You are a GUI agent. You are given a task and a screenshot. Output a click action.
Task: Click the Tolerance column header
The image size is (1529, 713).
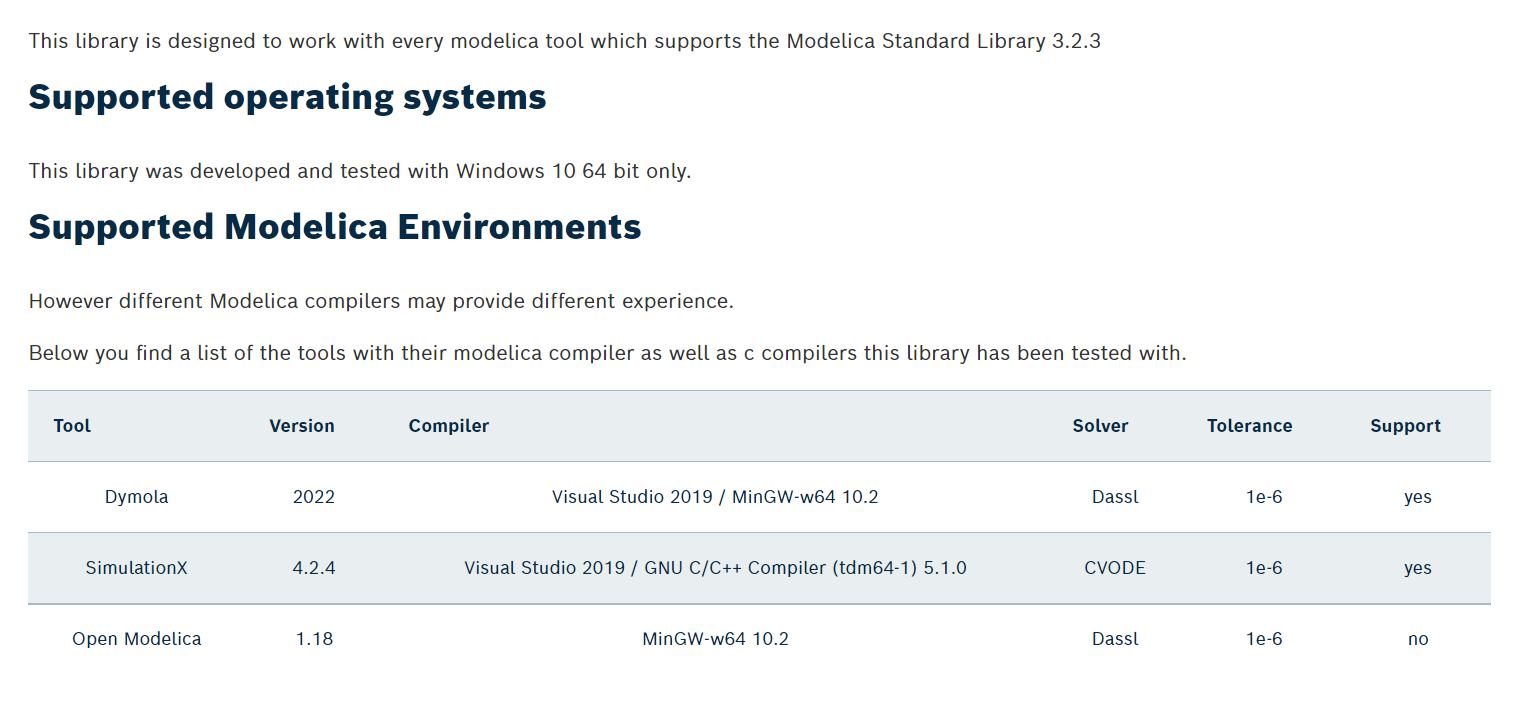(1249, 426)
